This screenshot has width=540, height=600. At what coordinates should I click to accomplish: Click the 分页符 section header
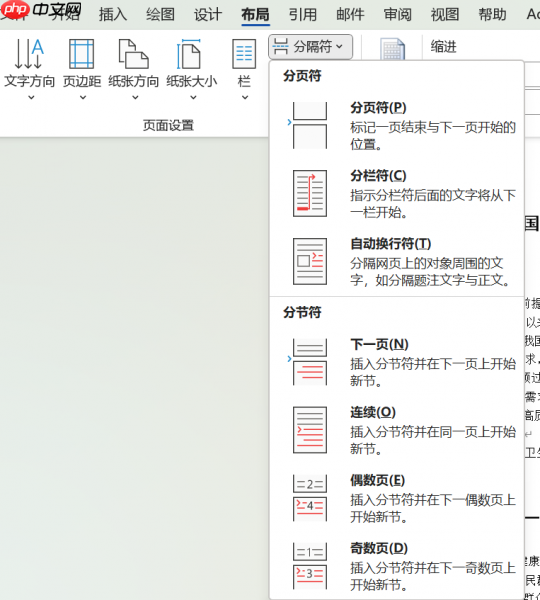tap(302, 76)
